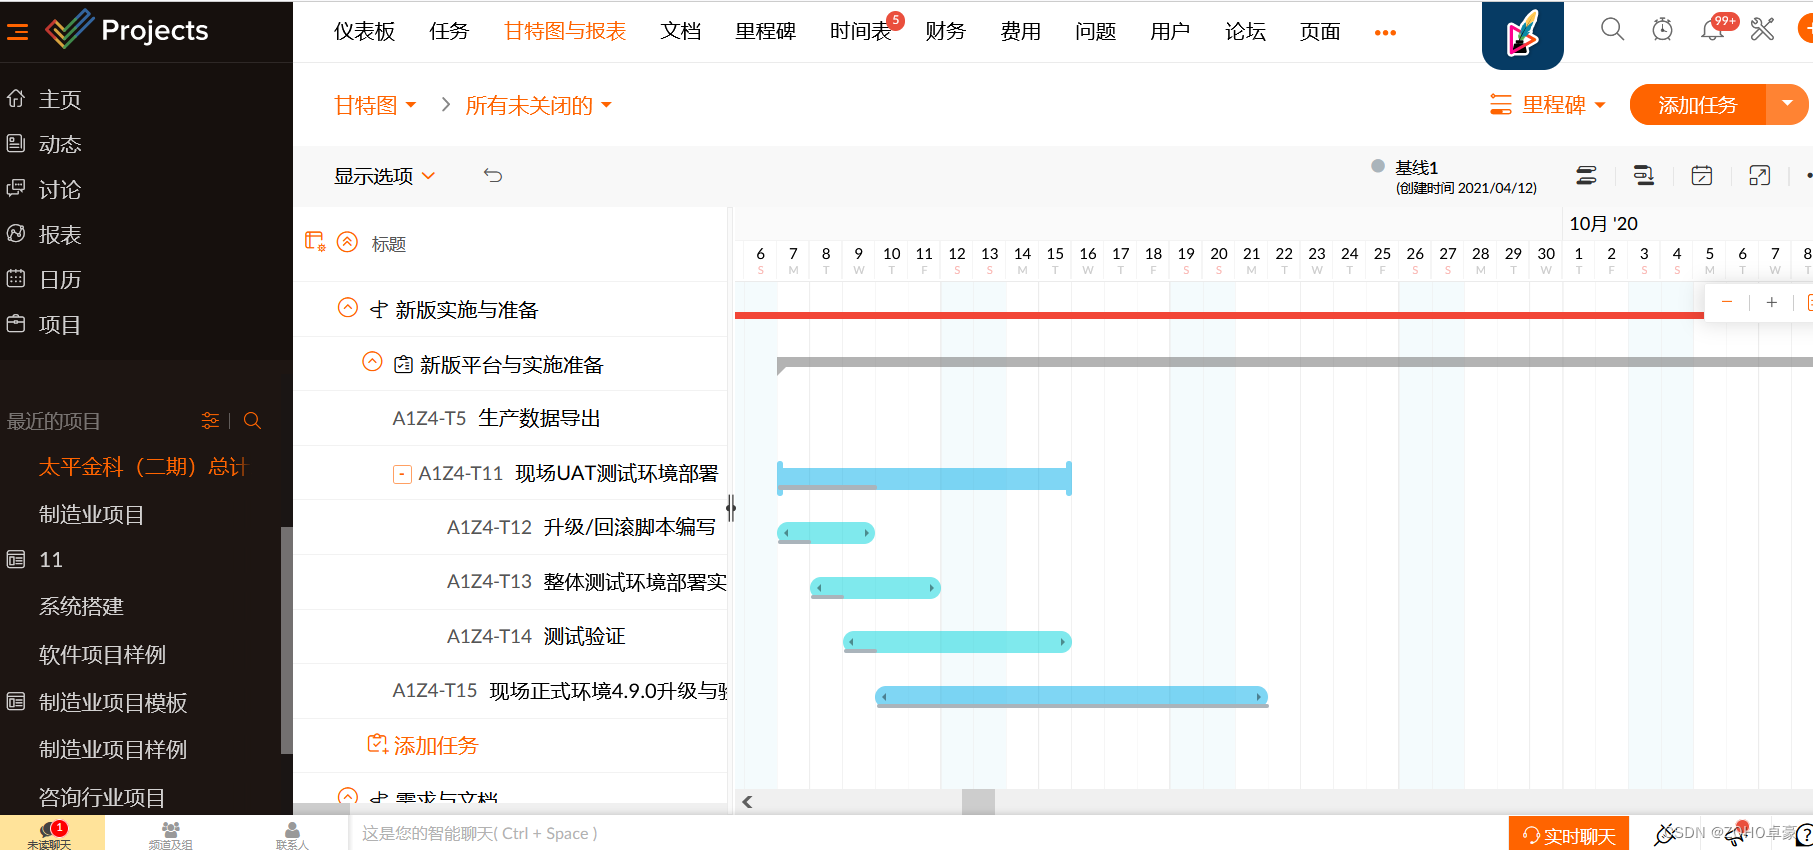Image resolution: width=1813 pixels, height=850 pixels.
Task: Filter recent projects with sliders icon
Action: 210,421
